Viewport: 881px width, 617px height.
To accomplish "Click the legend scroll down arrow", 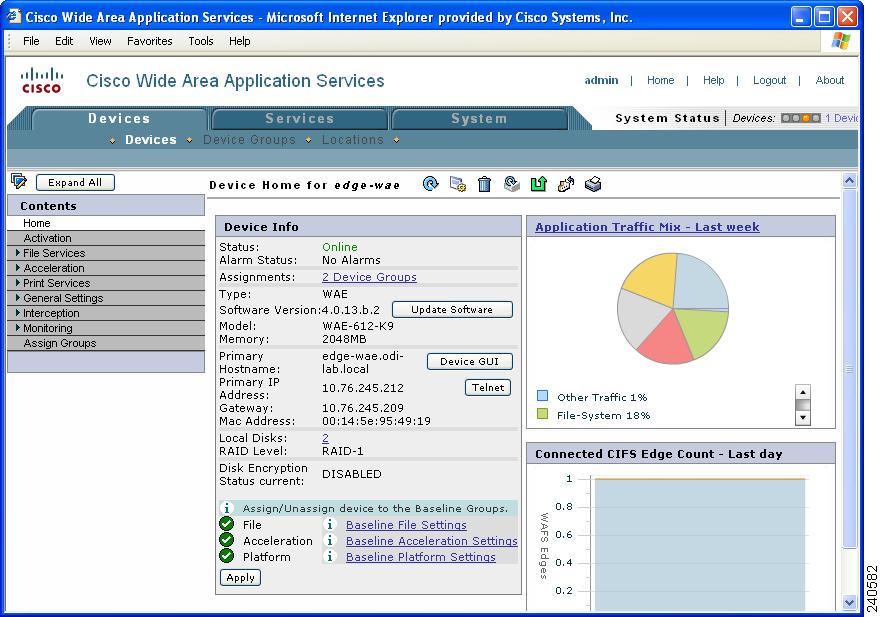I will [803, 418].
